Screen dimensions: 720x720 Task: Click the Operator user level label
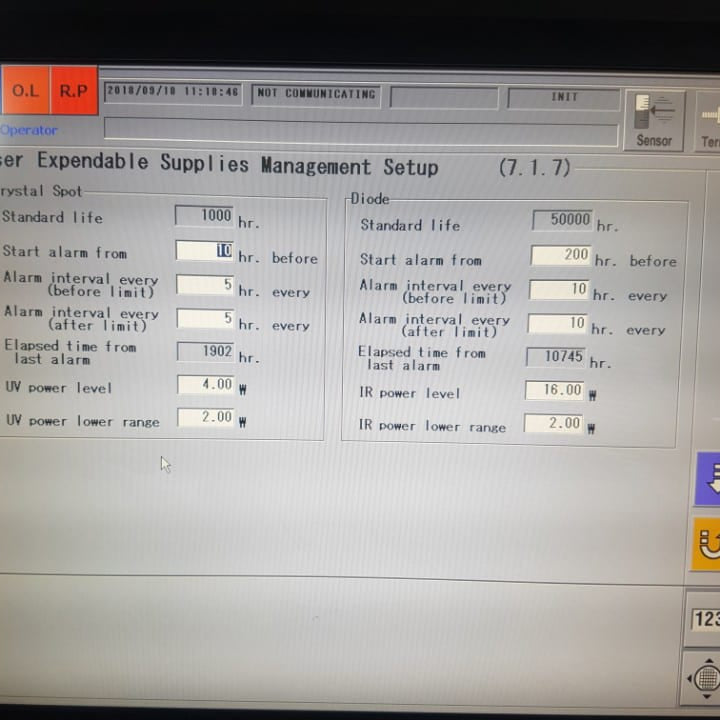pyautogui.click(x=29, y=130)
